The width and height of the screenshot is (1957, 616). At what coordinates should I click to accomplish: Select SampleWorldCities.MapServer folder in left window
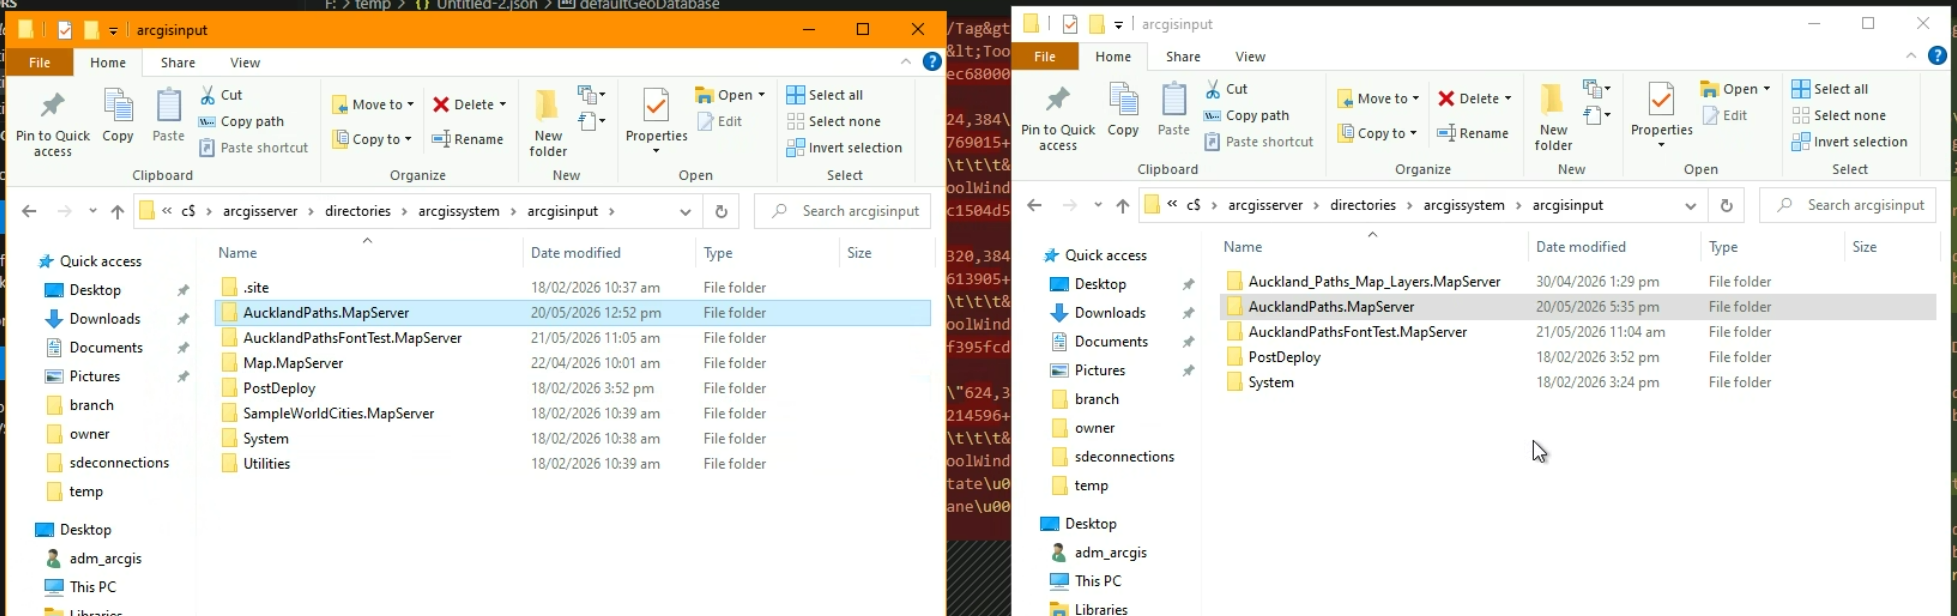click(x=338, y=413)
